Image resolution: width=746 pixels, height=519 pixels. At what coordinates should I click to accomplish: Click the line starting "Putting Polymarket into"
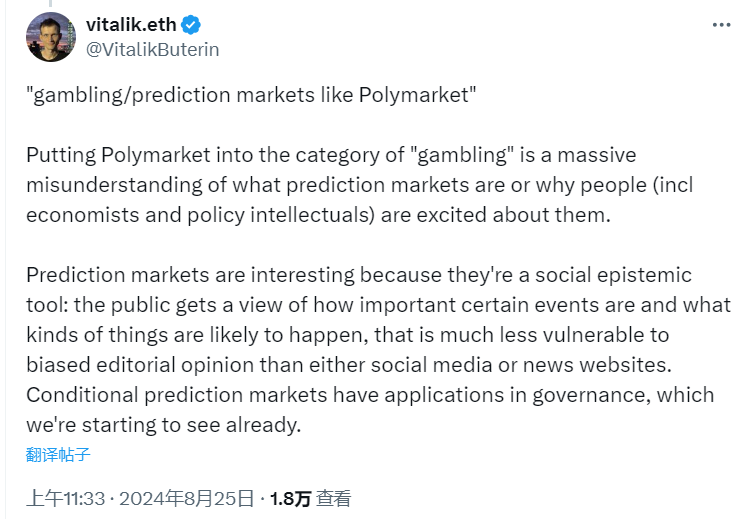click(x=331, y=155)
